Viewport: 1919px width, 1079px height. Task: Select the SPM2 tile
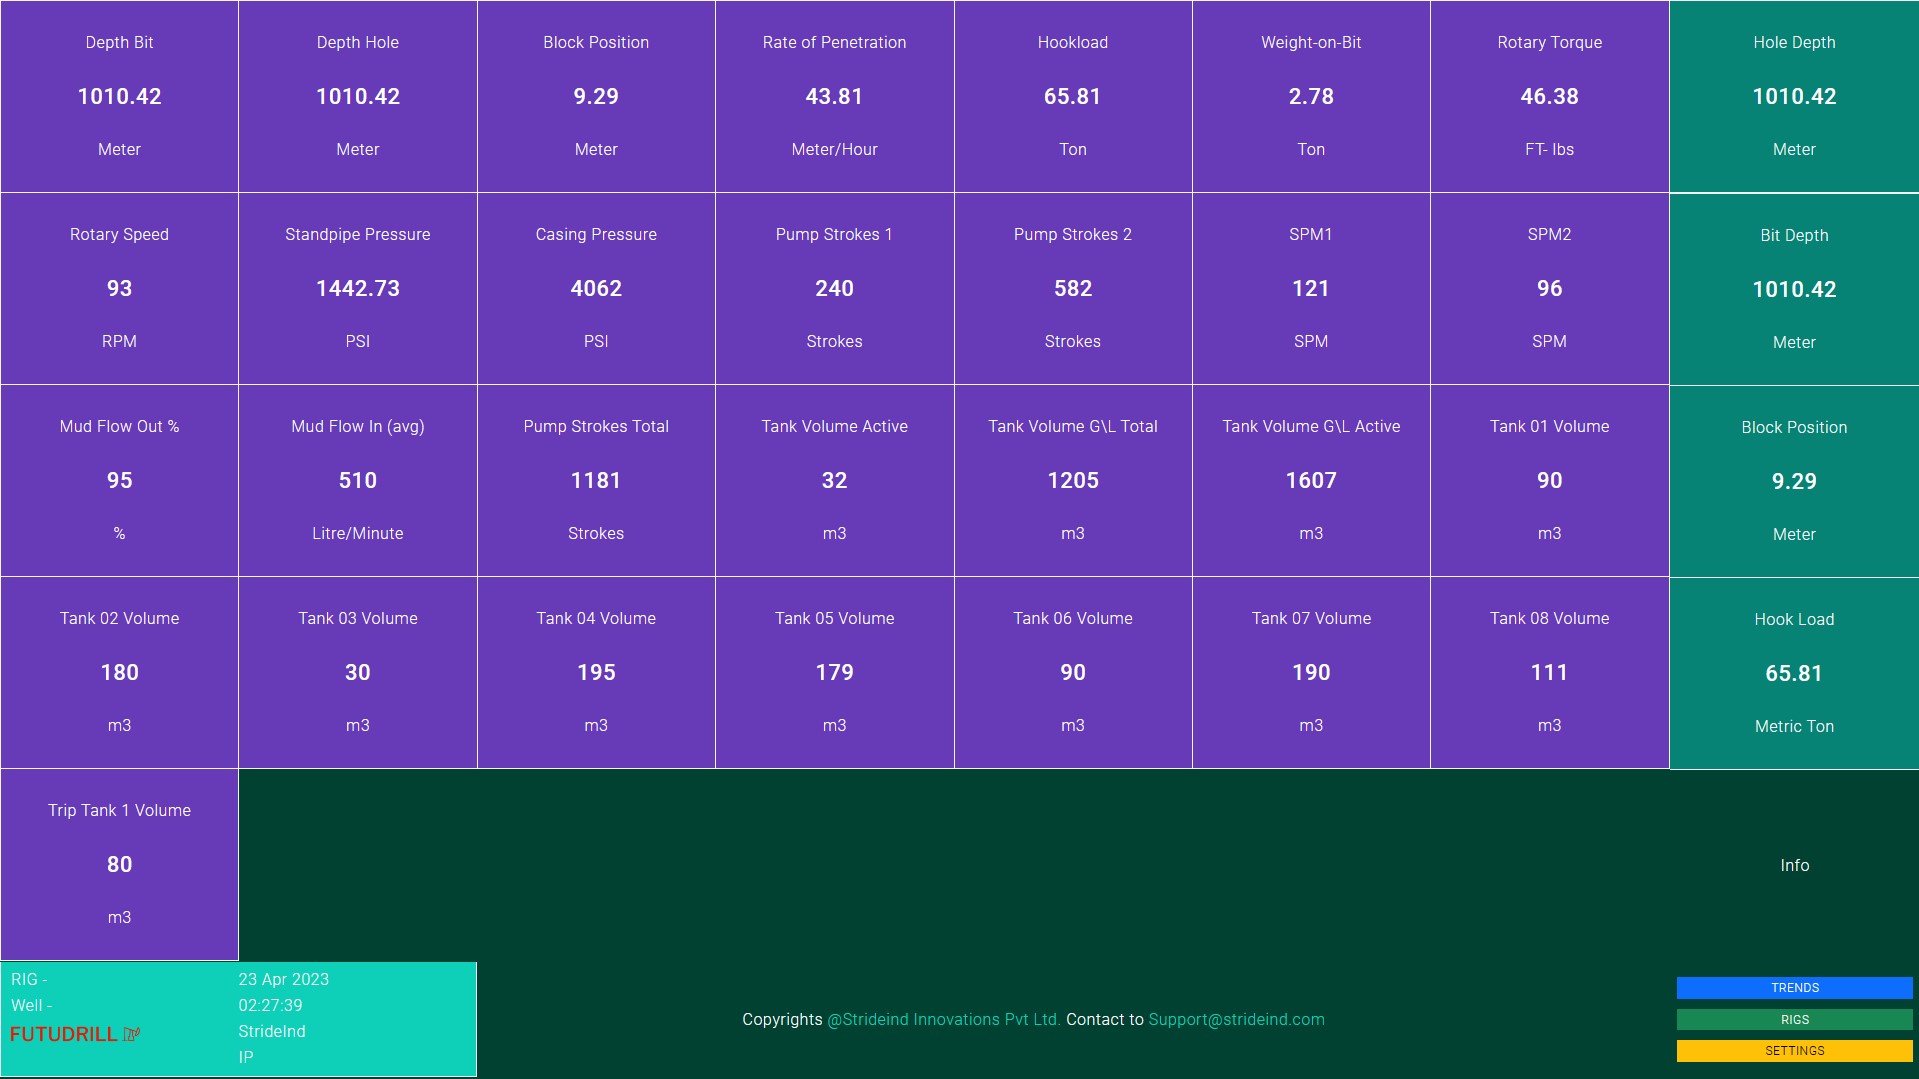point(1549,288)
